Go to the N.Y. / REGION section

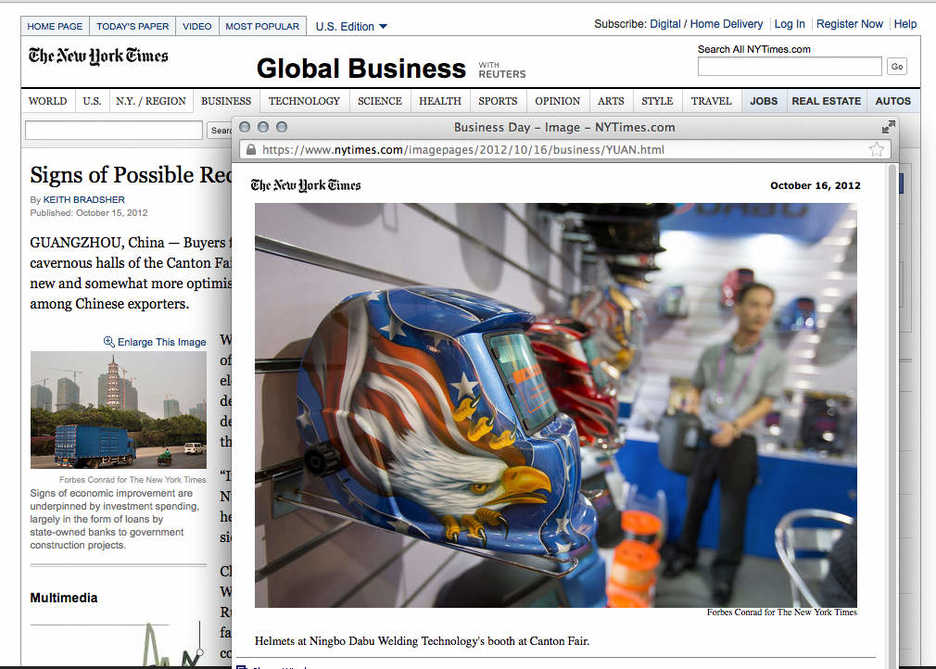151,101
